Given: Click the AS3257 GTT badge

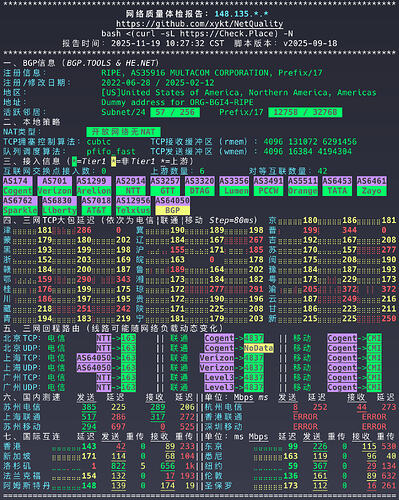Looking at the screenshot, I should pyautogui.click(x=165, y=186).
